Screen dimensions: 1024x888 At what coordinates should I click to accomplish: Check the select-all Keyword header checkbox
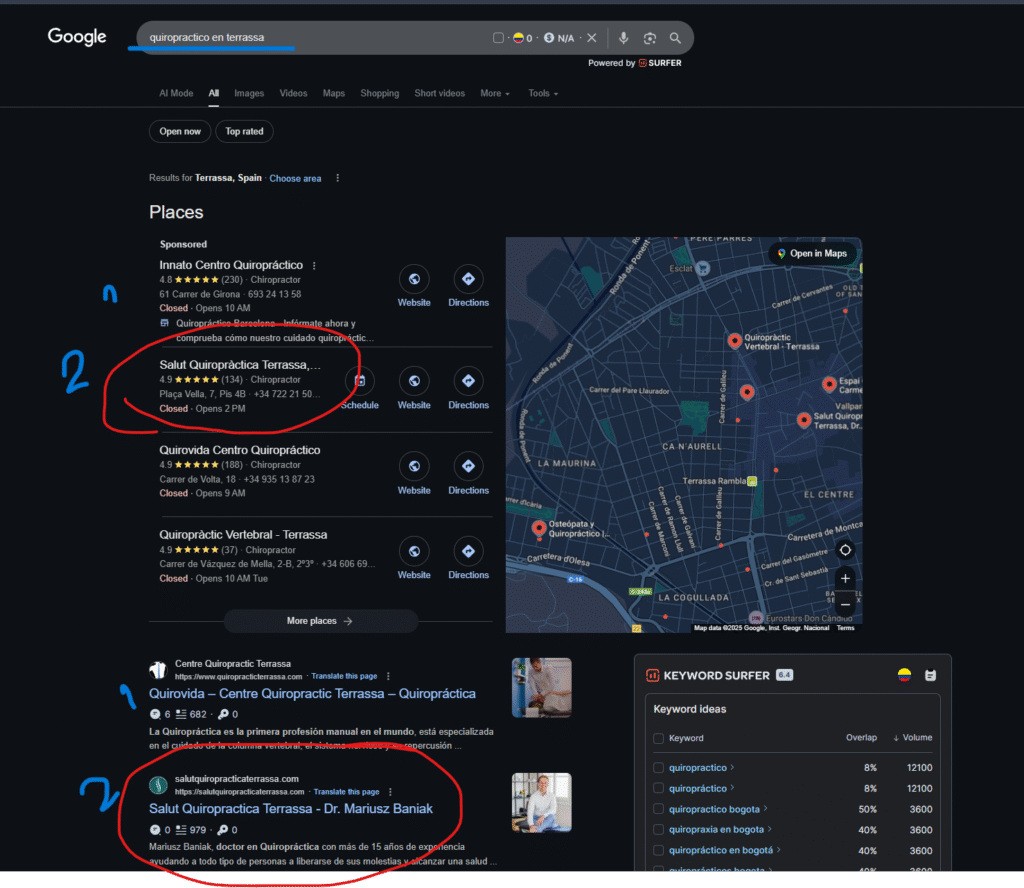[658, 738]
